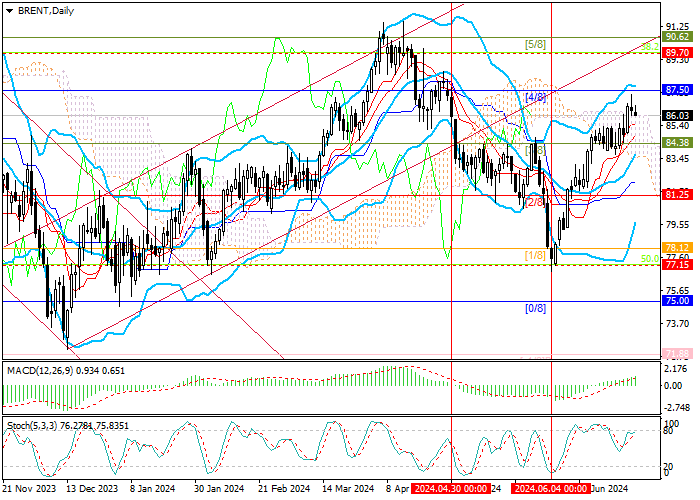Click the BRENT,Daily chart title

click(x=46, y=11)
